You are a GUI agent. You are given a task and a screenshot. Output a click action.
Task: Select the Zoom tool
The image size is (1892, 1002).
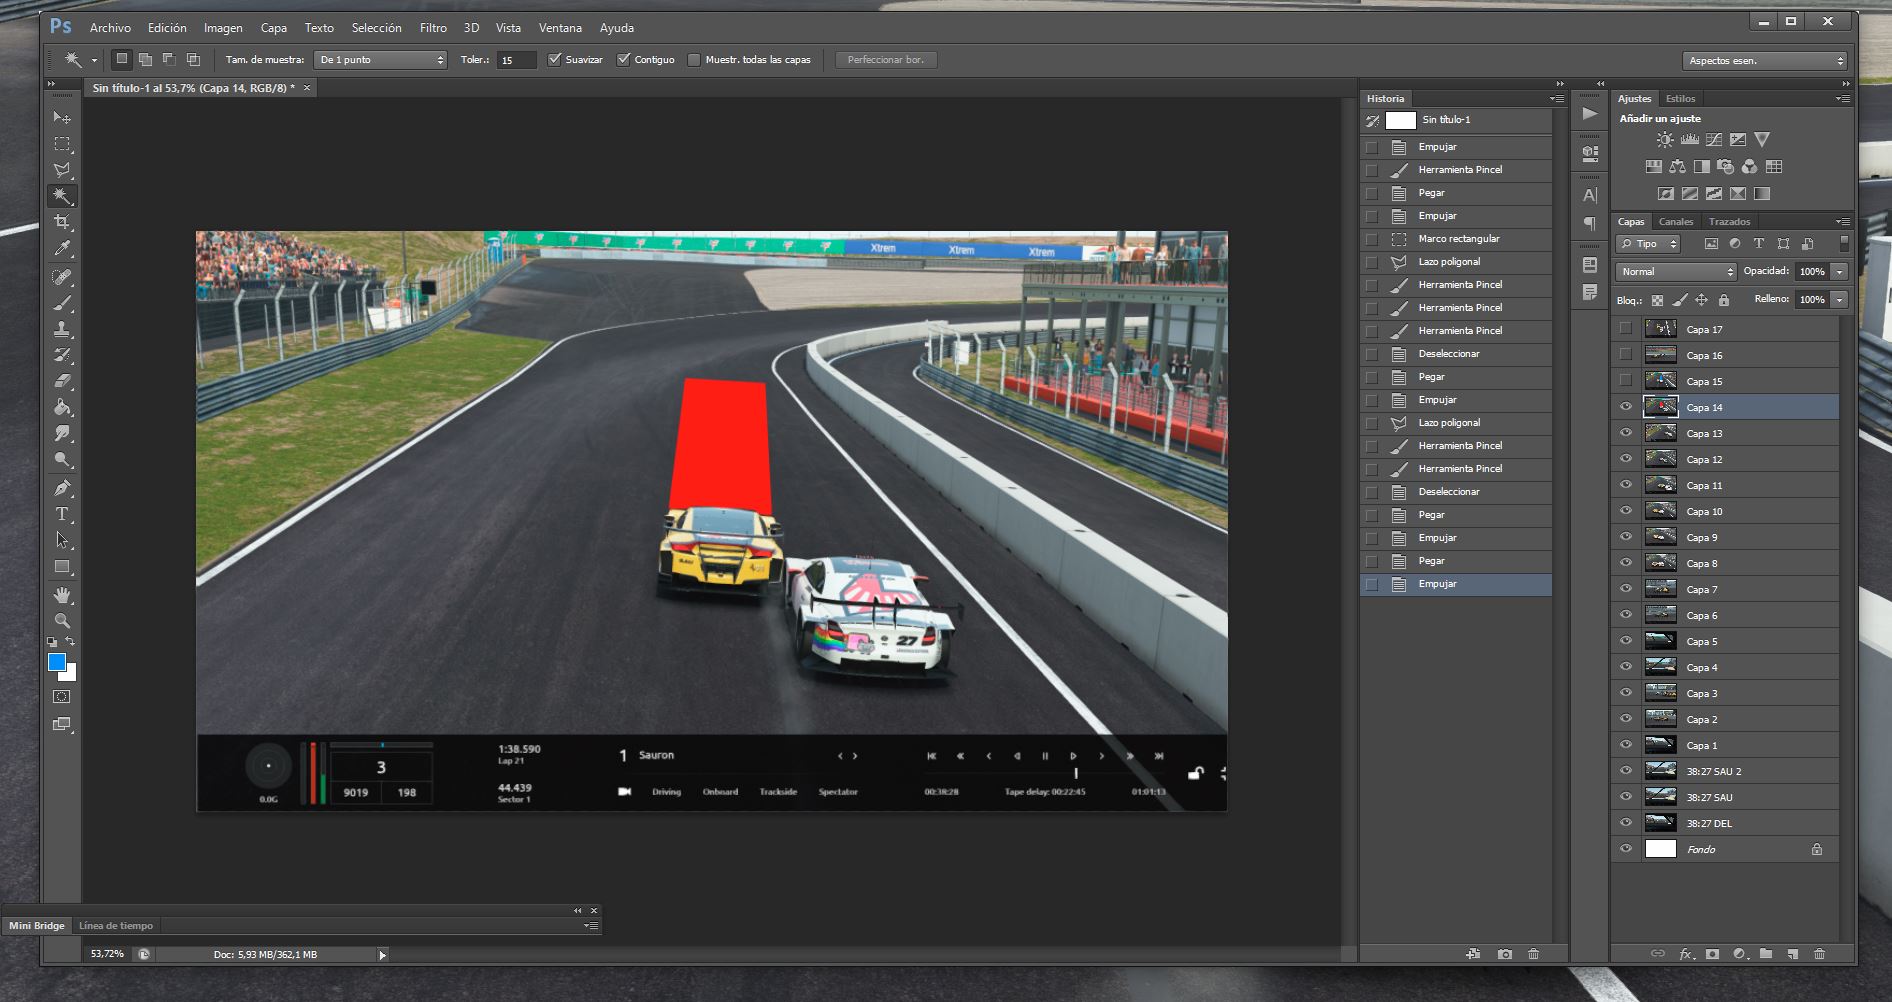pos(62,621)
